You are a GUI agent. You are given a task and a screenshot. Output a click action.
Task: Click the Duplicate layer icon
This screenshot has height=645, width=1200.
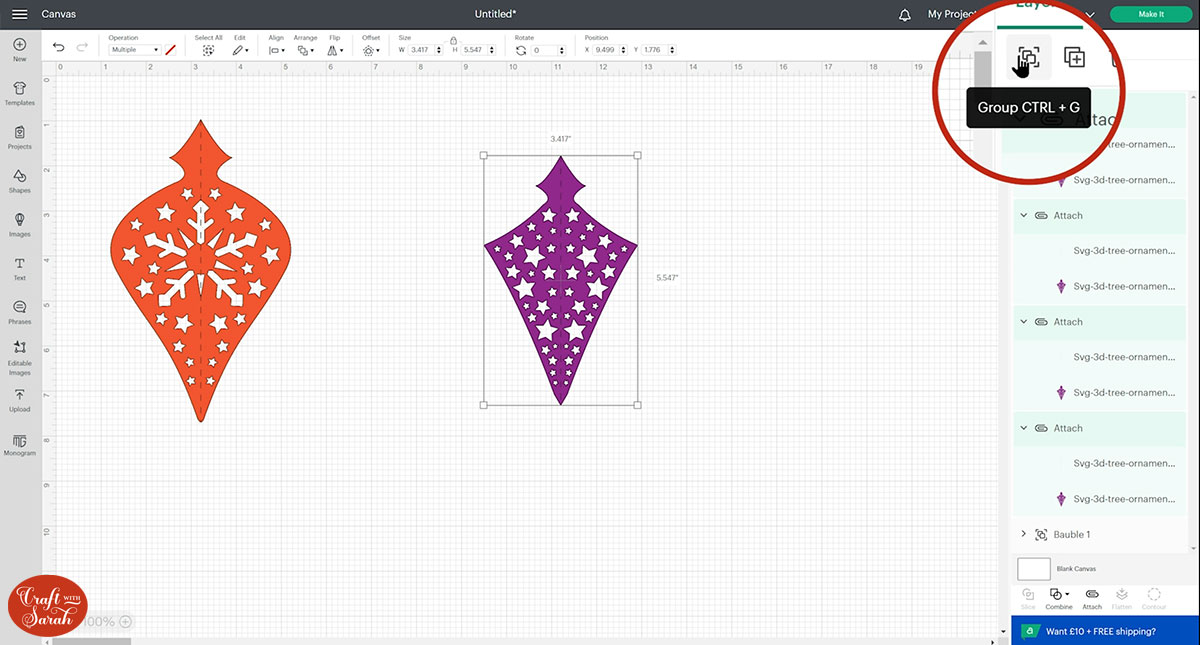click(x=1074, y=58)
